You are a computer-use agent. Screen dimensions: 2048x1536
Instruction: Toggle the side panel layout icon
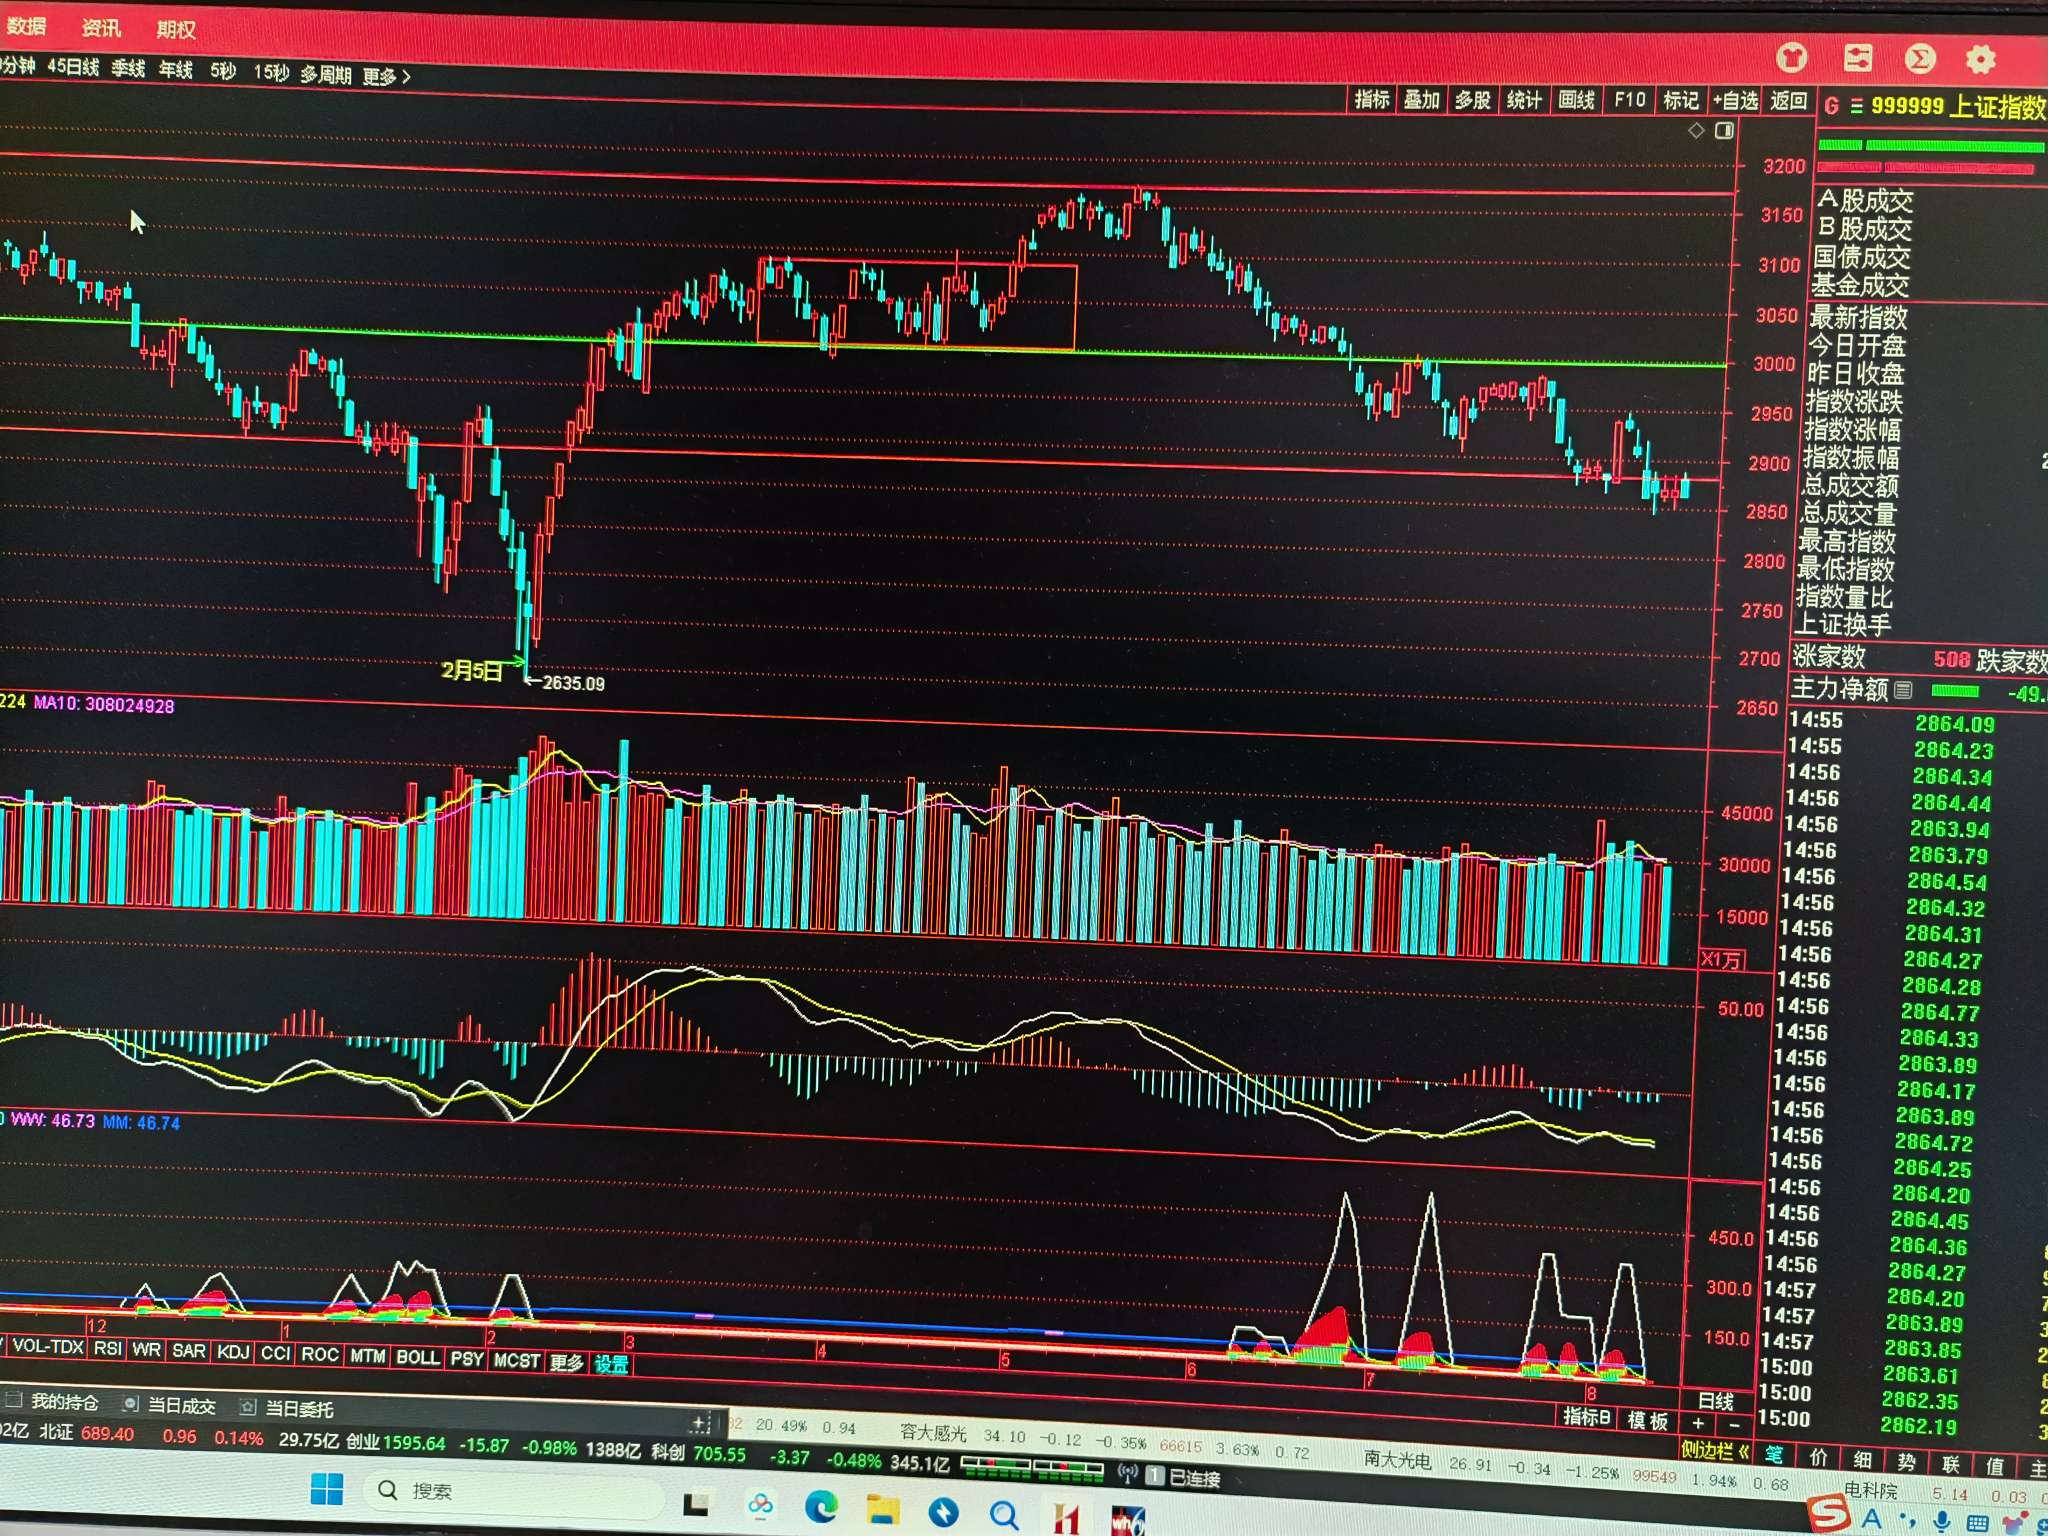[x=1724, y=131]
